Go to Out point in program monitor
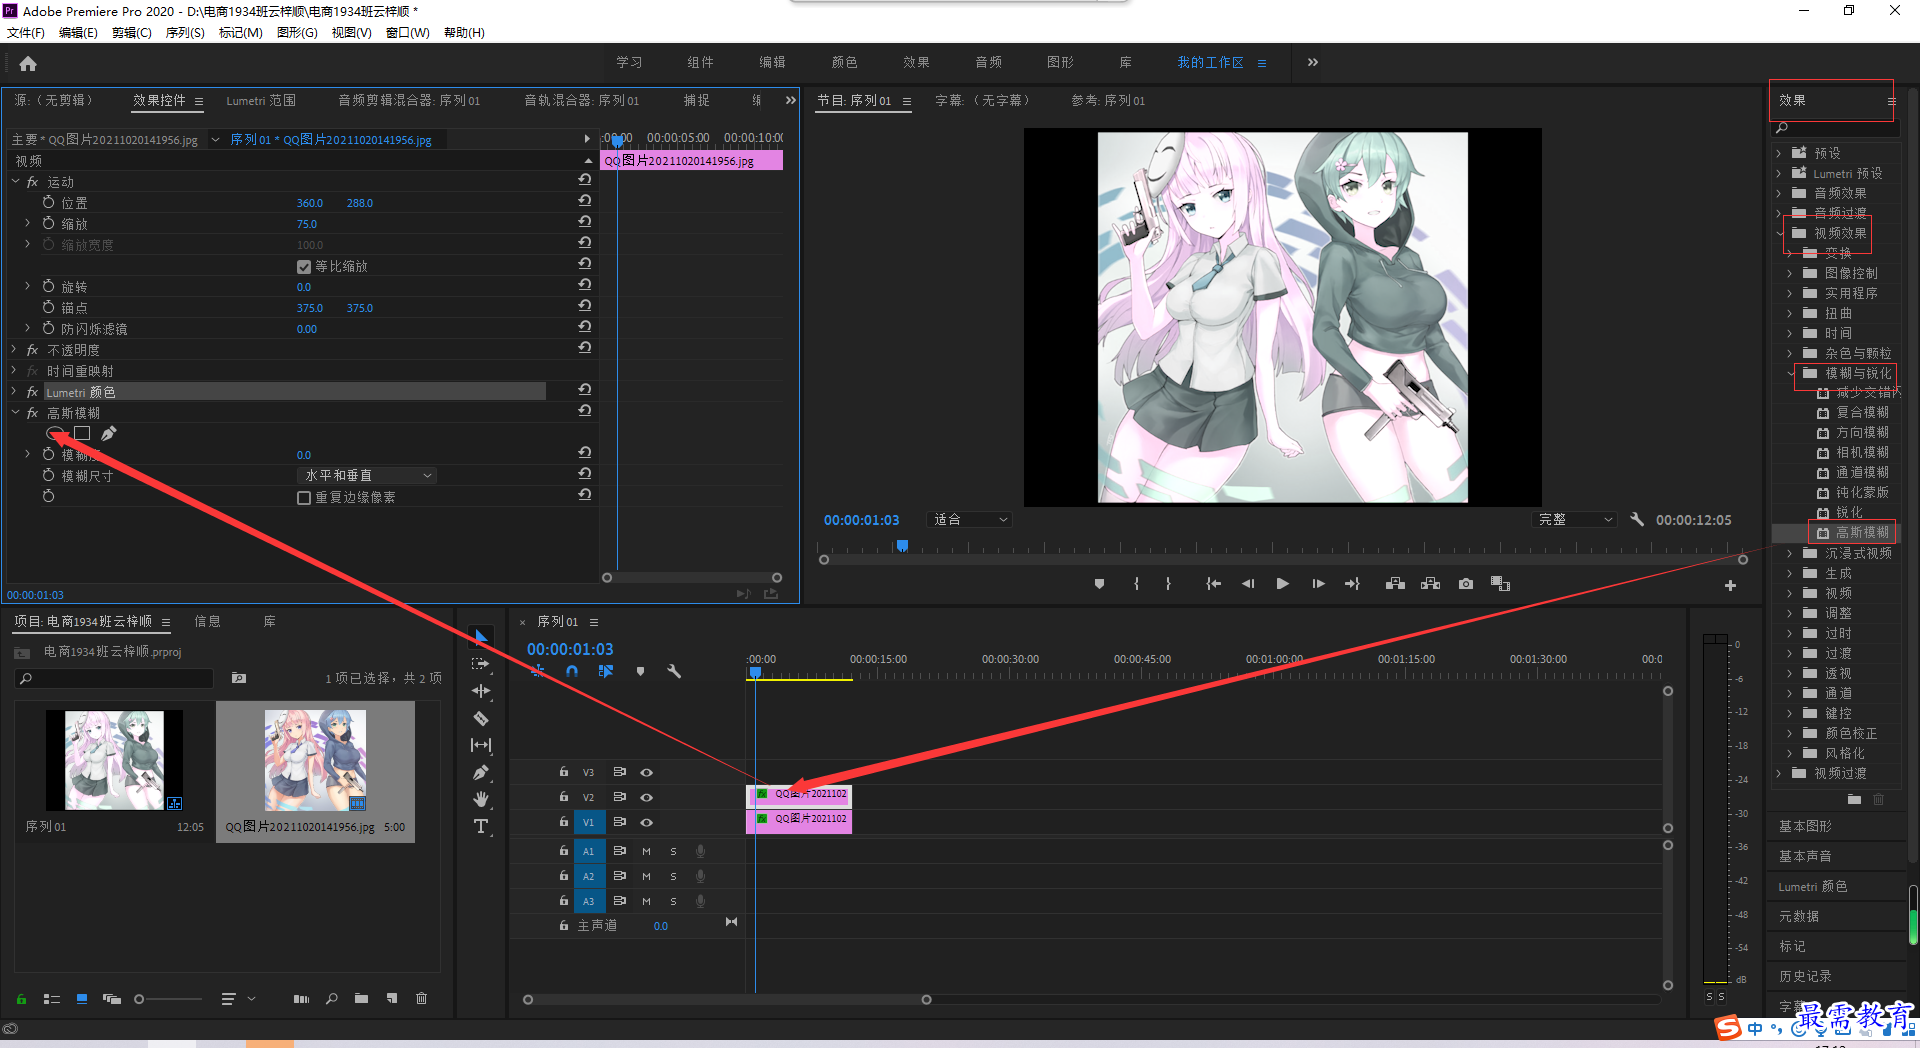Image resolution: width=1920 pixels, height=1048 pixels. coord(1352,584)
